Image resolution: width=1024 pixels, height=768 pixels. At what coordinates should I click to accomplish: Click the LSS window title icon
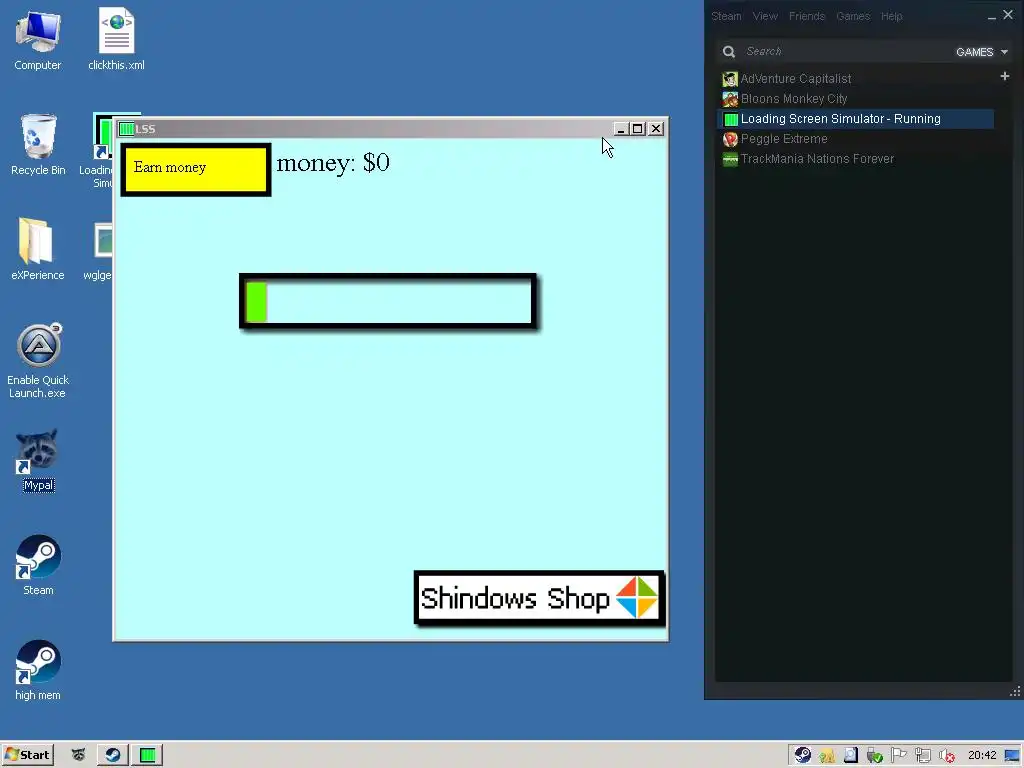coord(127,129)
